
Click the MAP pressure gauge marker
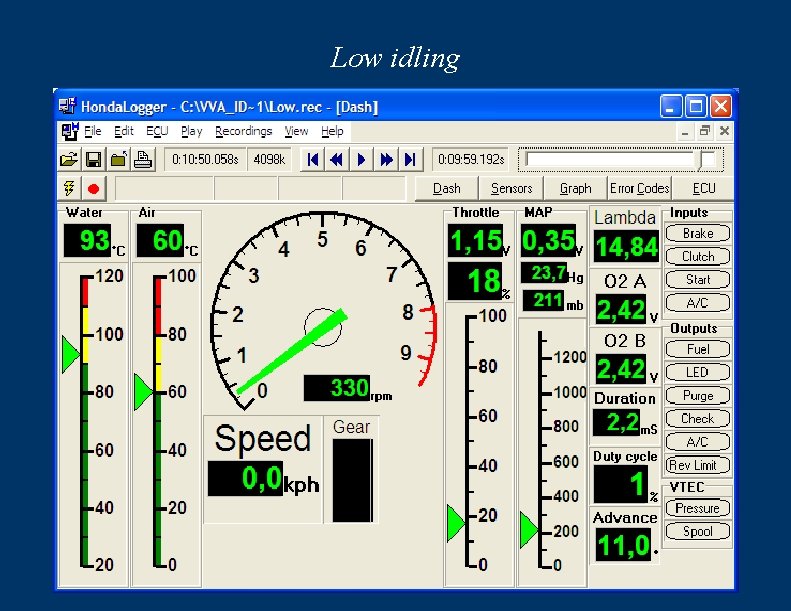coord(529,530)
